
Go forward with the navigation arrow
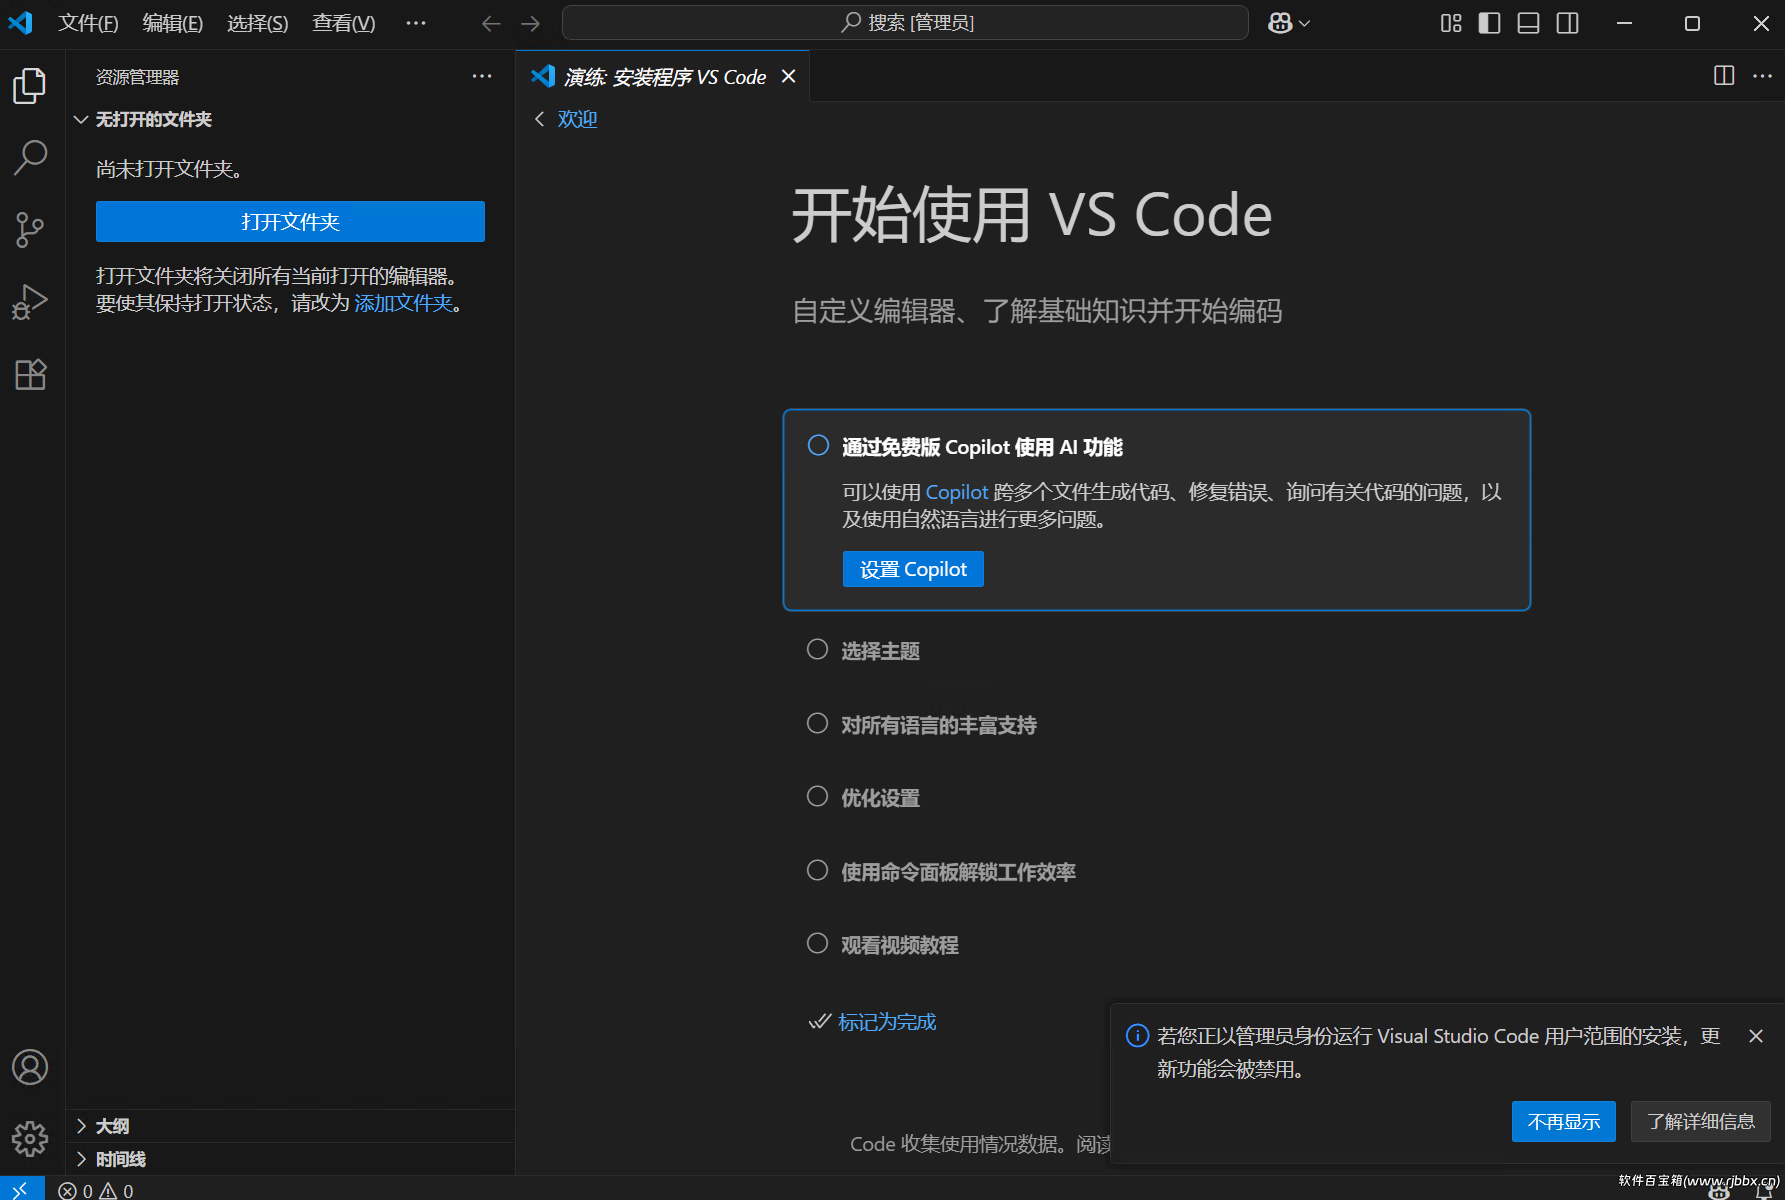coord(531,23)
